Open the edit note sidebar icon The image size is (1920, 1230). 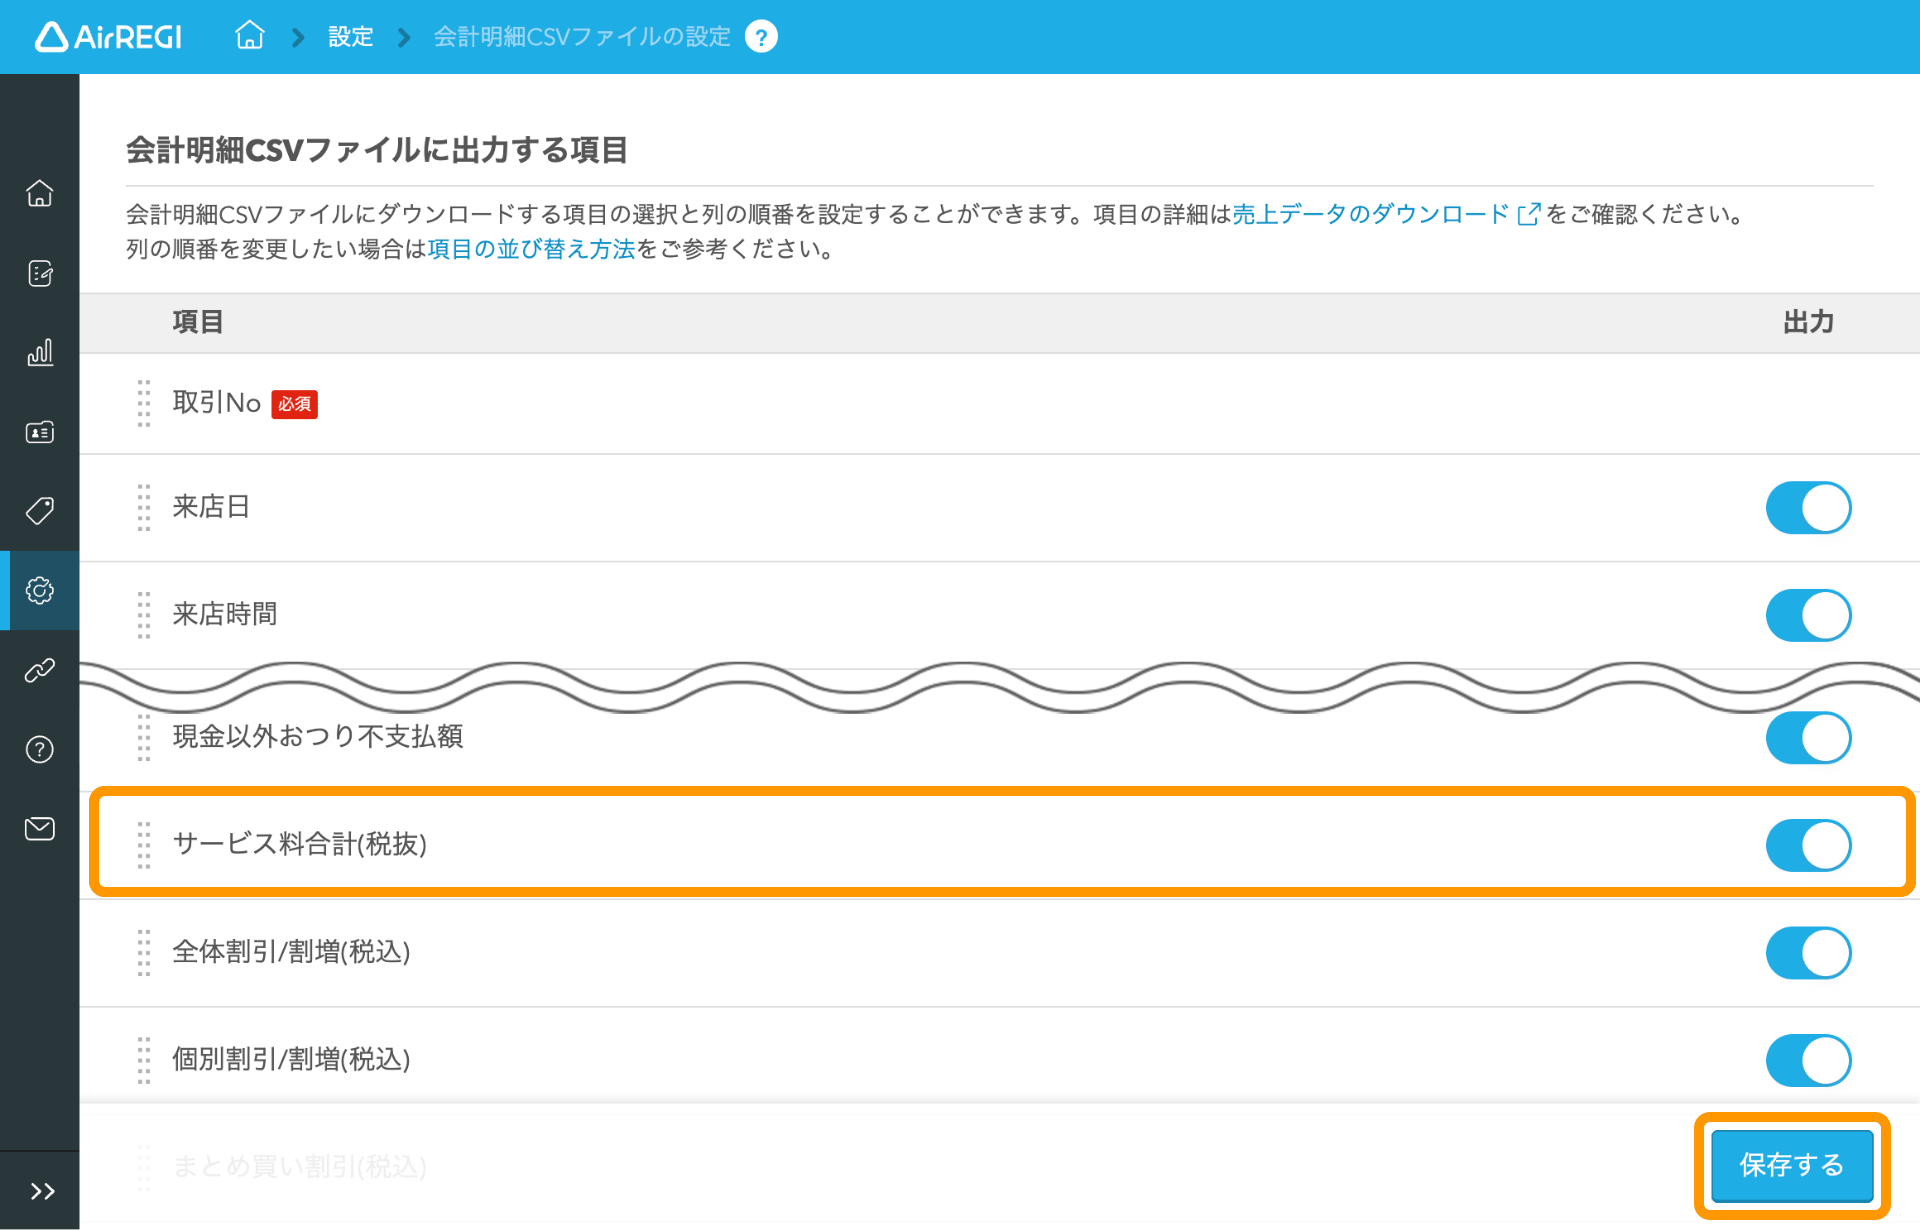pyautogui.click(x=40, y=273)
